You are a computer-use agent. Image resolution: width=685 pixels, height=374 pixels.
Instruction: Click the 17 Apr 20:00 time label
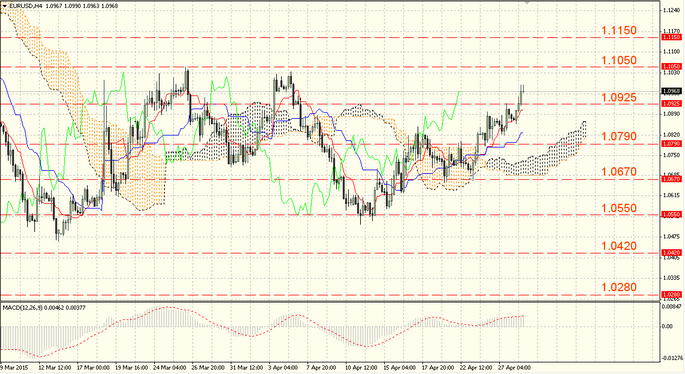pos(438,368)
